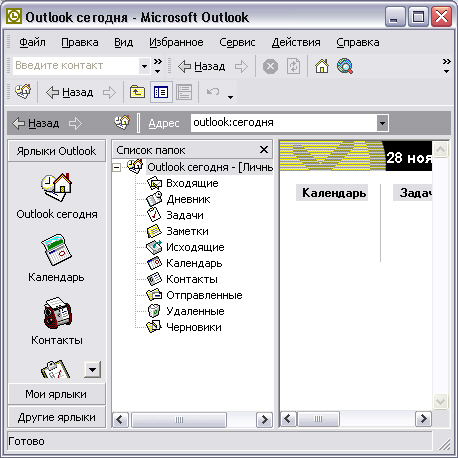Open Outlook сегодня shortcut in Outlook bar
This screenshot has height=458, width=458.
57,196
